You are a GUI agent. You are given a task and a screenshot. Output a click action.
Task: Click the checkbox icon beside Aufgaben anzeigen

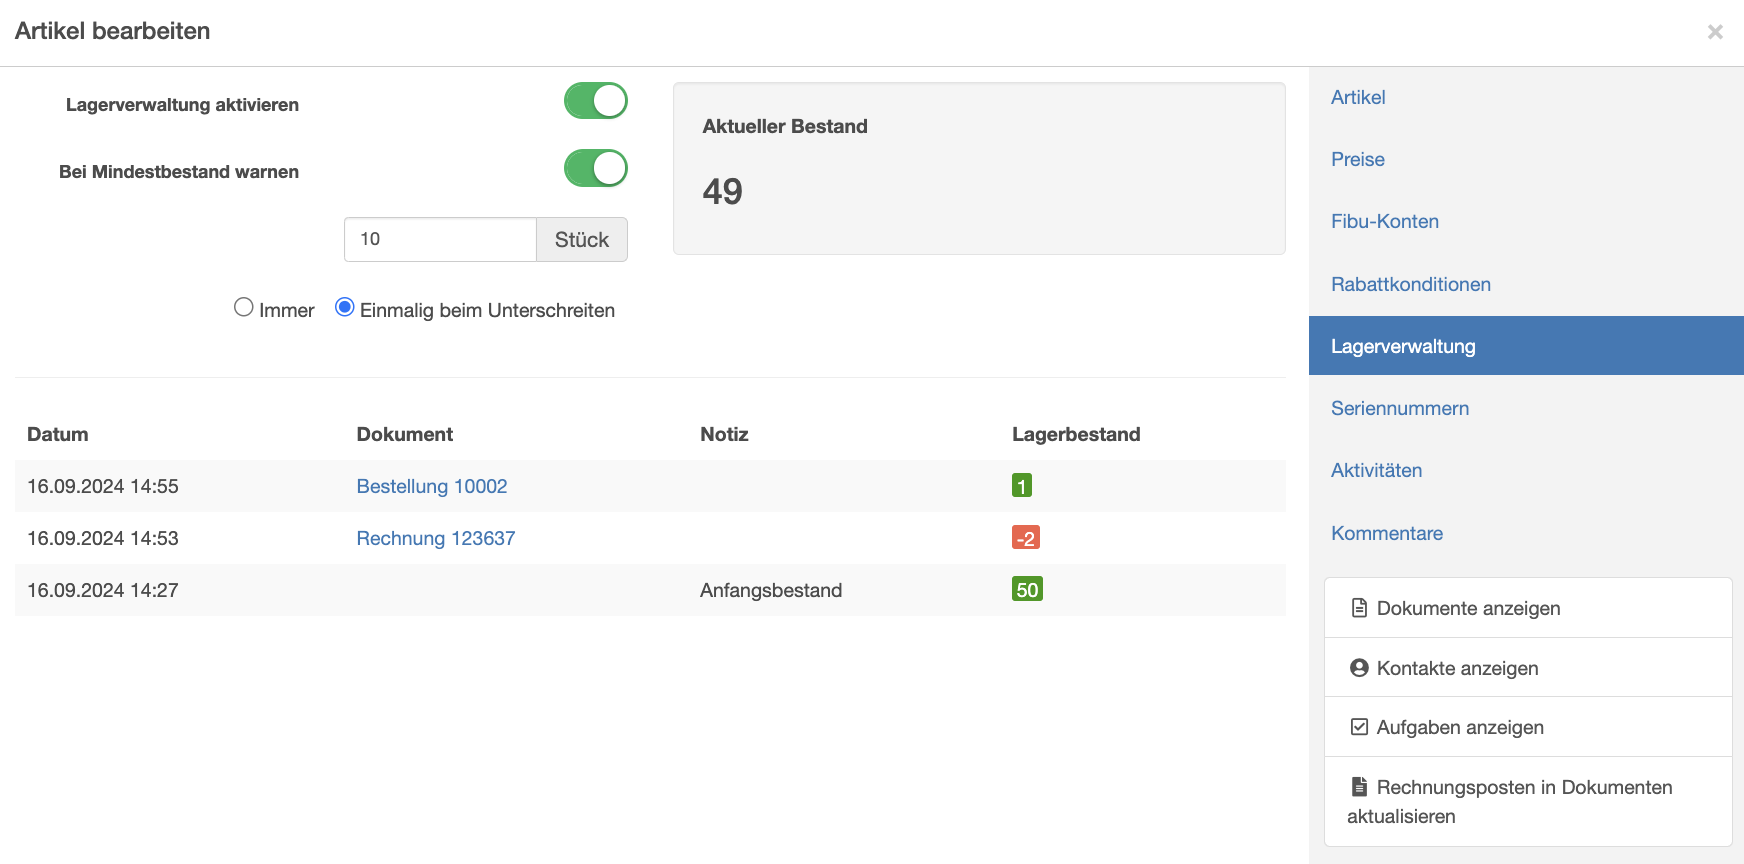1359,727
